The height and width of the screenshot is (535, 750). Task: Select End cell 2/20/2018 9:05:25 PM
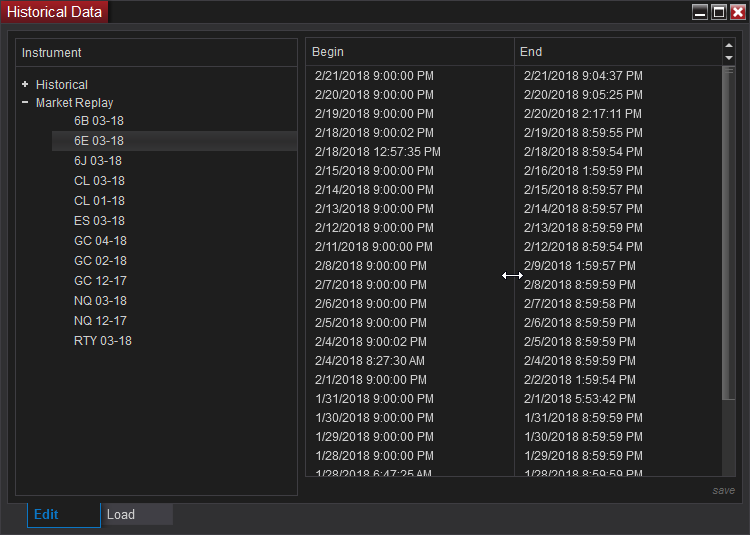pyautogui.click(x=583, y=95)
